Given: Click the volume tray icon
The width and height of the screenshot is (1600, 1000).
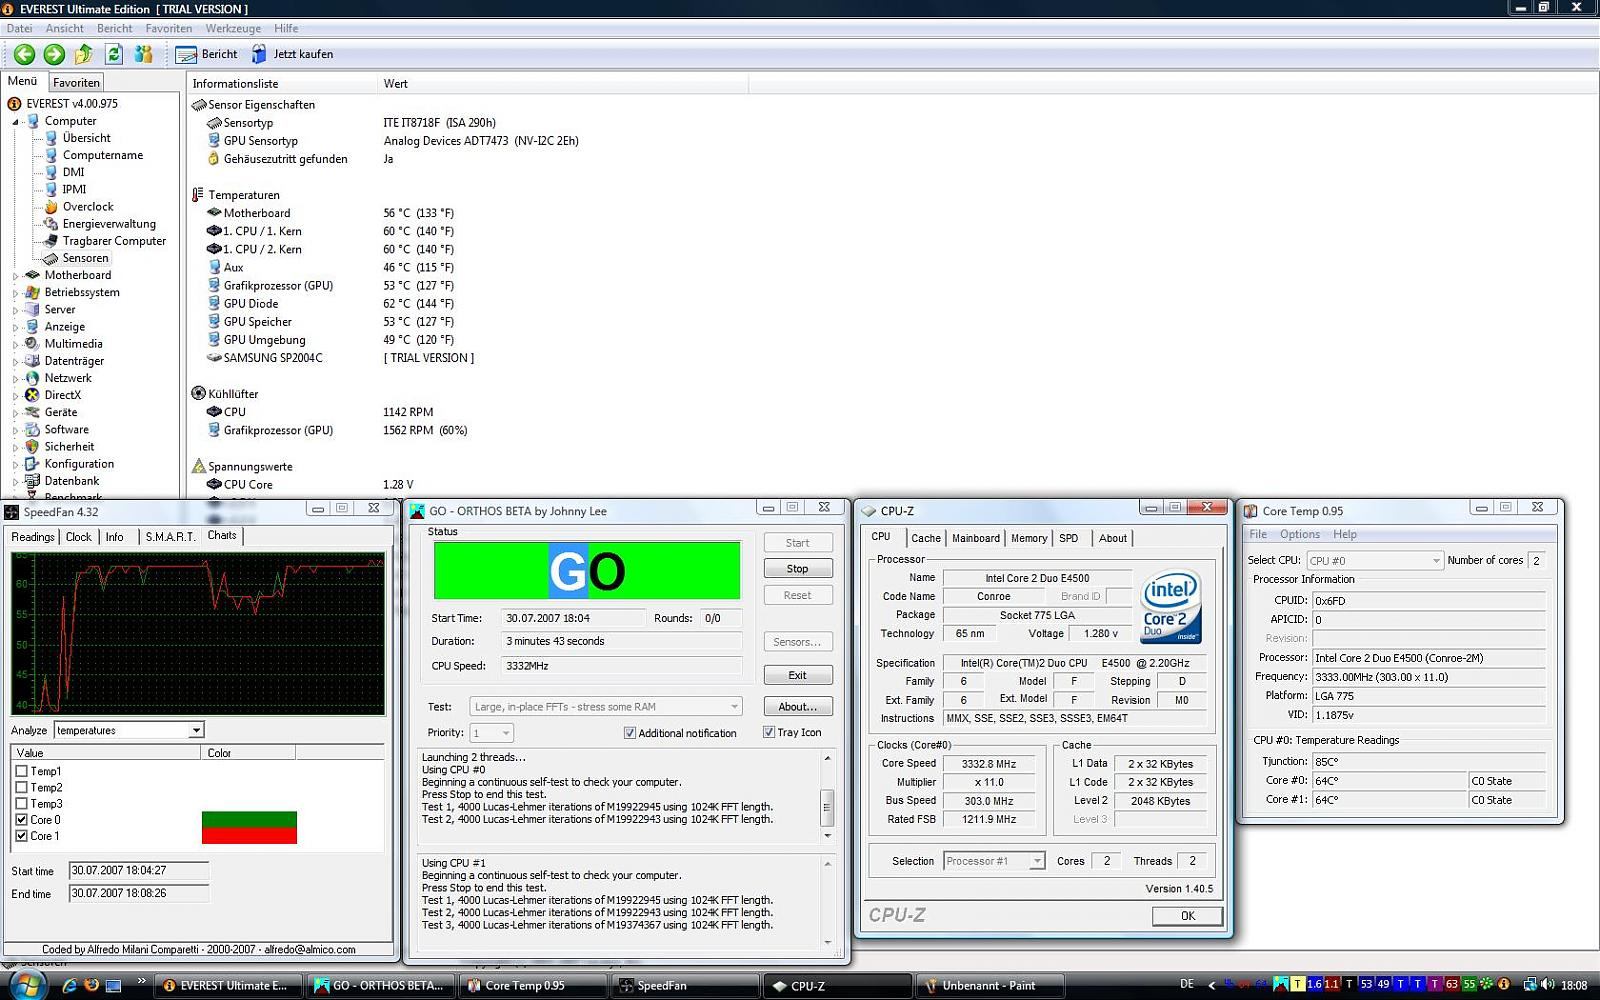Looking at the screenshot, I should (x=1547, y=985).
